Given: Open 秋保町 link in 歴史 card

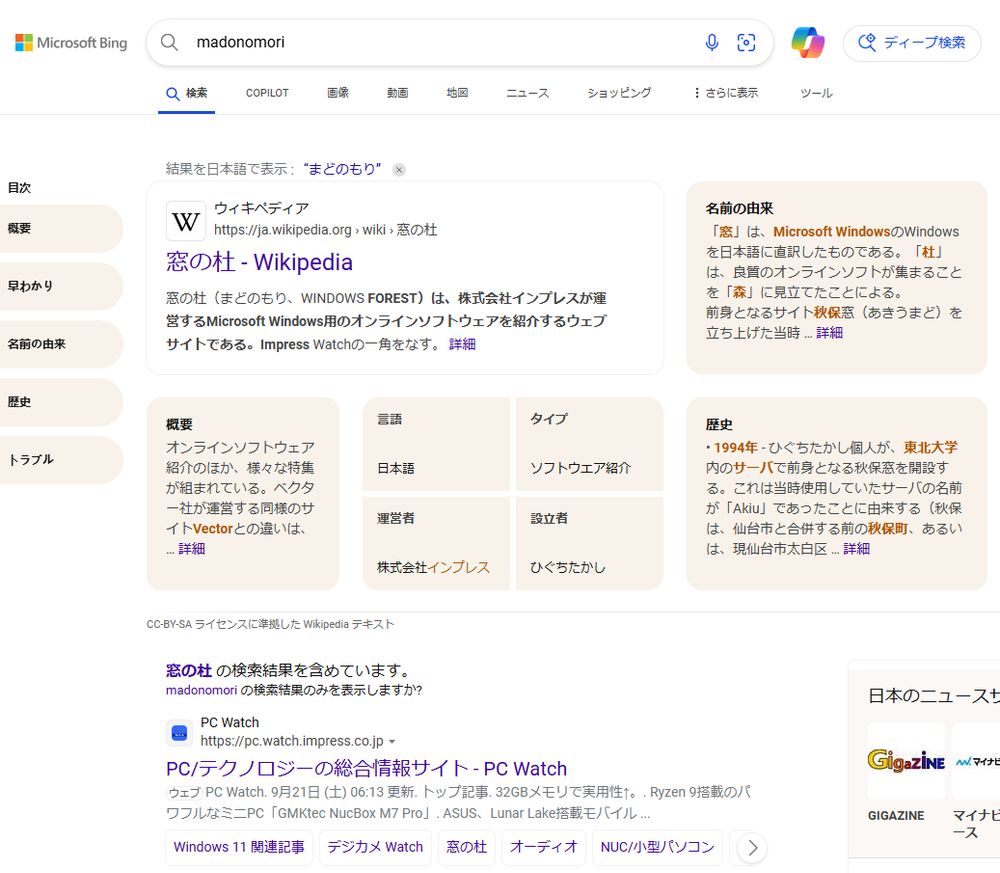Looking at the screenshot, I should pyautogui.click(x=887, y=529).
